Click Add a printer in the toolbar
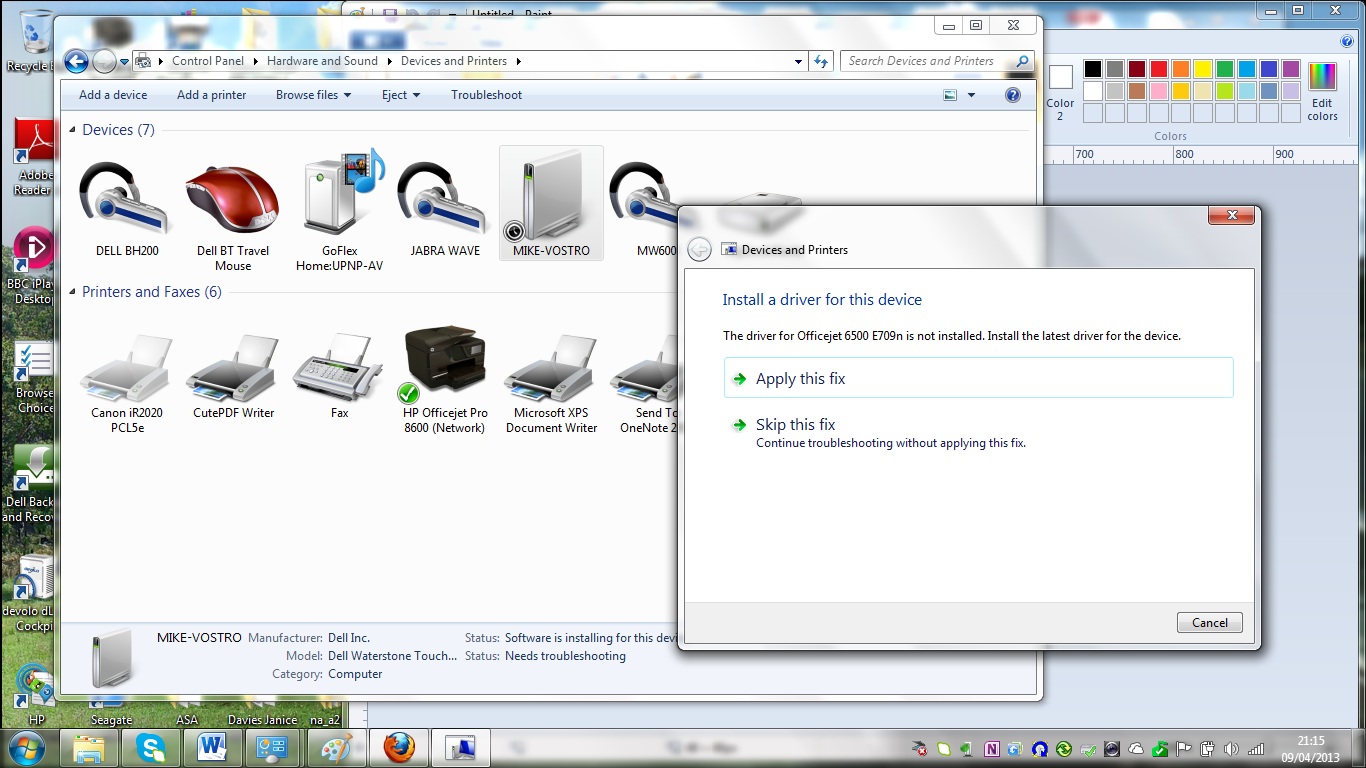 point(211,95)
